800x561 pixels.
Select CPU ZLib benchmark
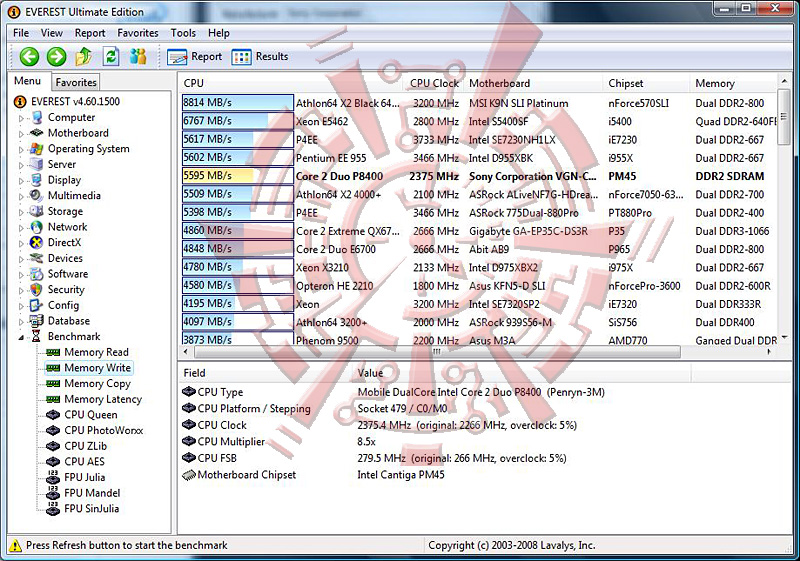click(85, 446)
